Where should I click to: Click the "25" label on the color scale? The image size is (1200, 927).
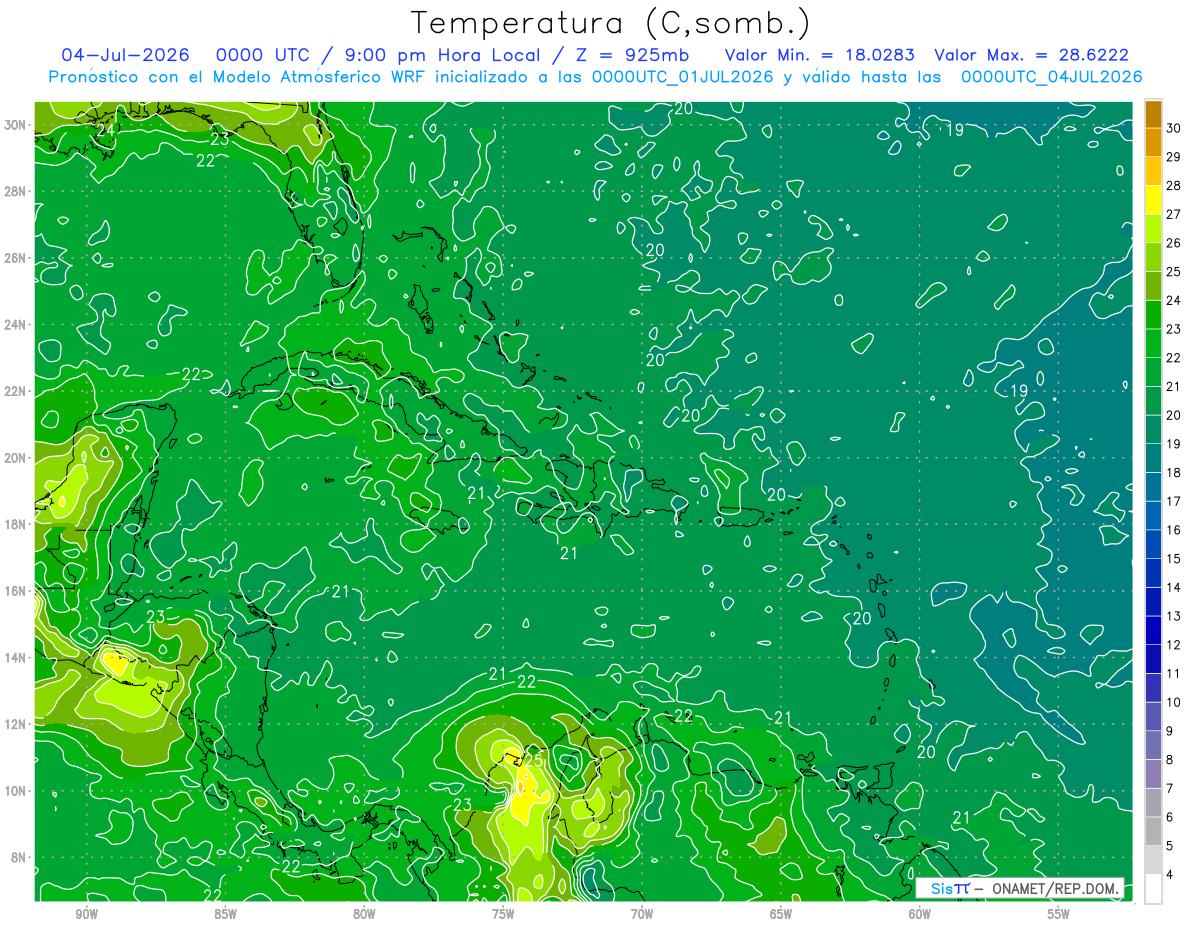1174,271
